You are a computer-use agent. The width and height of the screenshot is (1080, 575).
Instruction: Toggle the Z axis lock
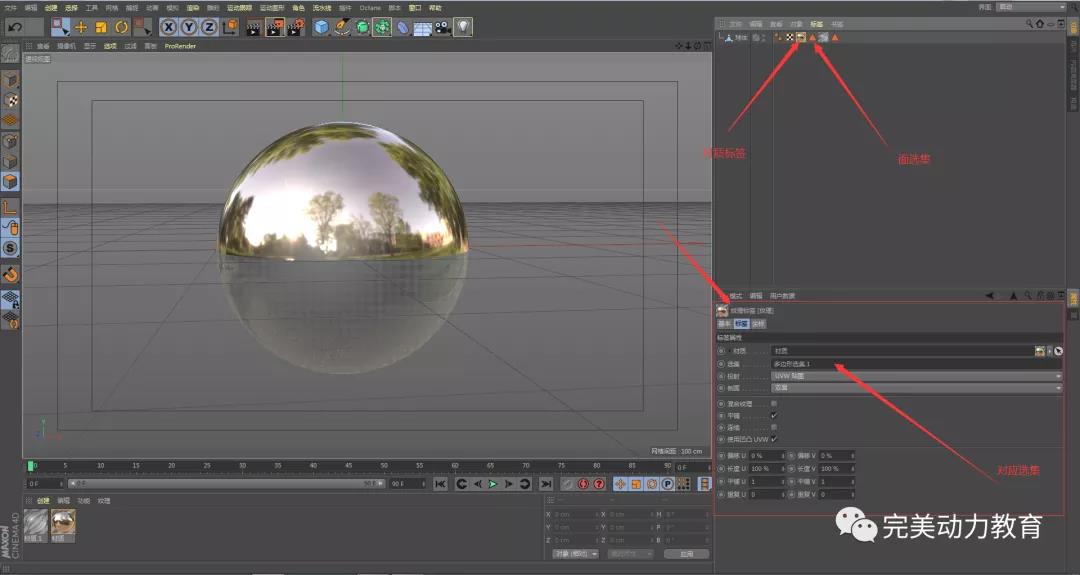209,27
